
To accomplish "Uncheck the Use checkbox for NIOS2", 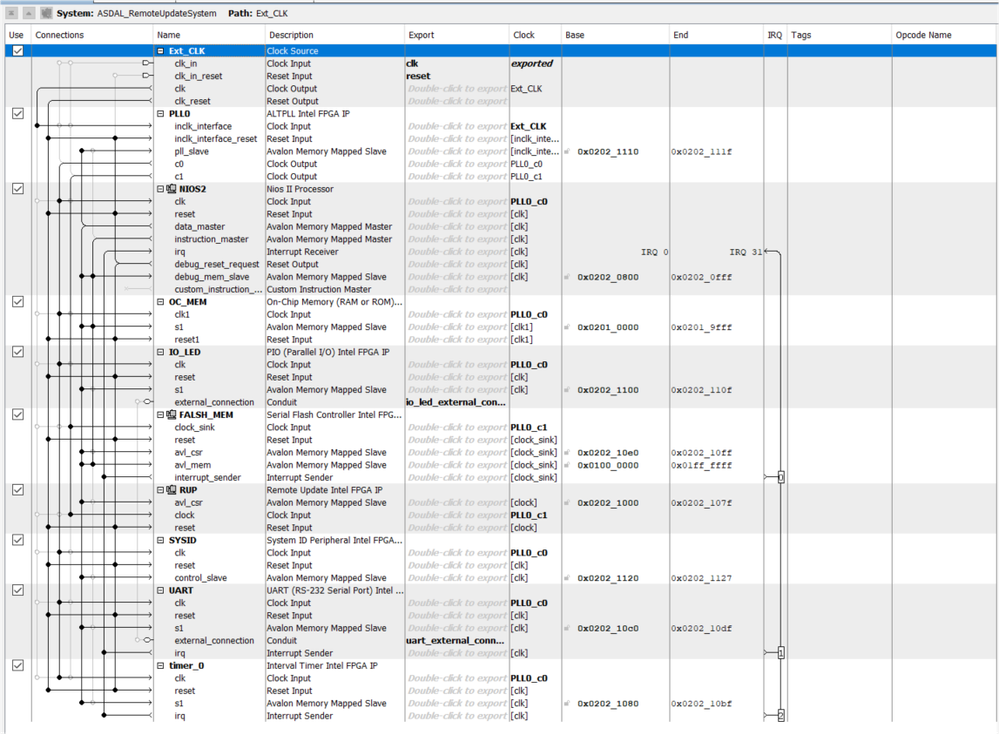I will [x=18, y=189].
